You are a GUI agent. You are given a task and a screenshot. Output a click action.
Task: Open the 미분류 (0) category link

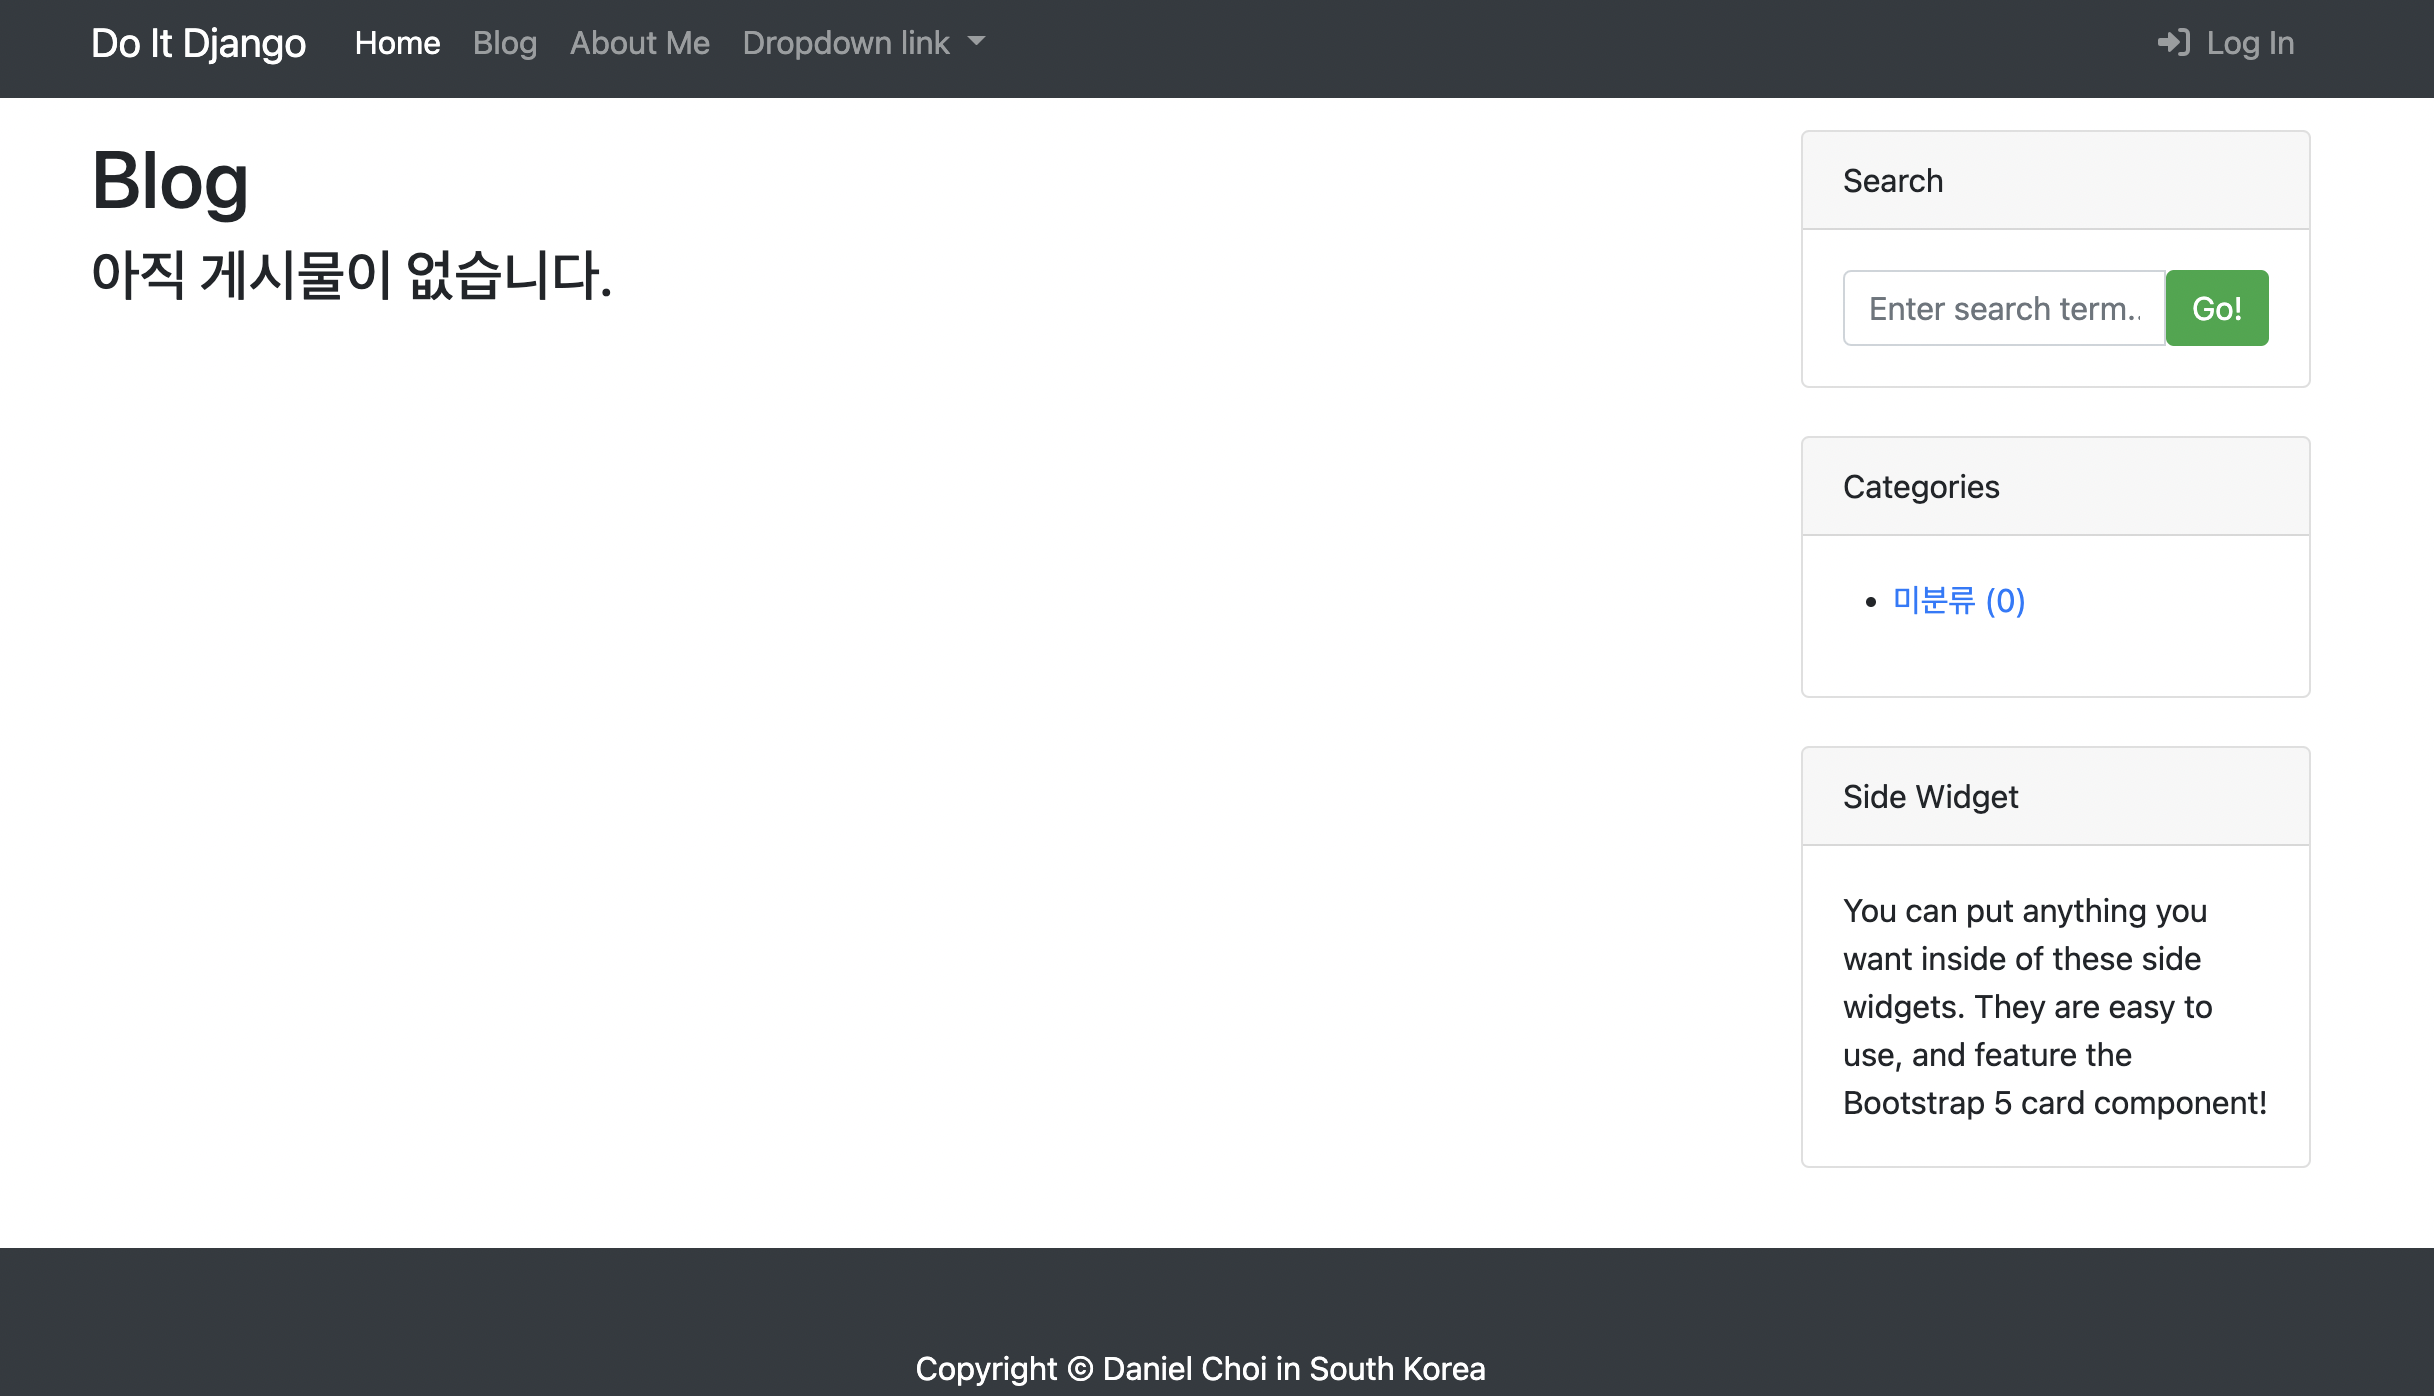point(1959,600)
